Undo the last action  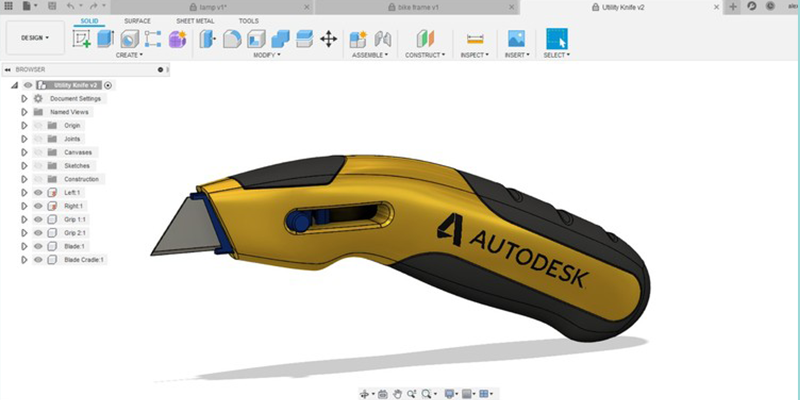coord(70,6)
